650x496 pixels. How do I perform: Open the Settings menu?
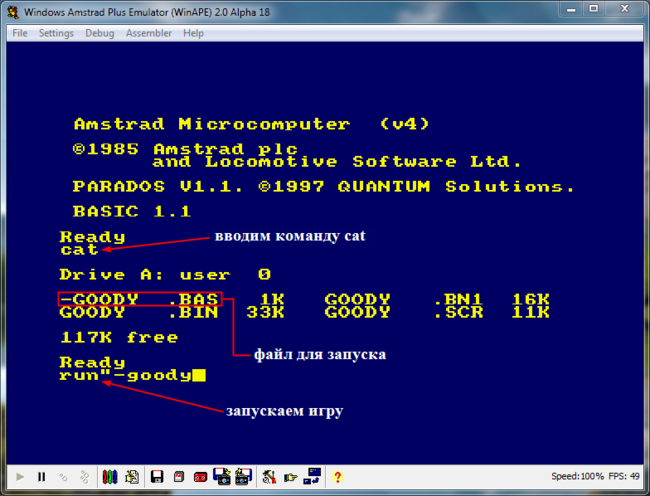56,33
